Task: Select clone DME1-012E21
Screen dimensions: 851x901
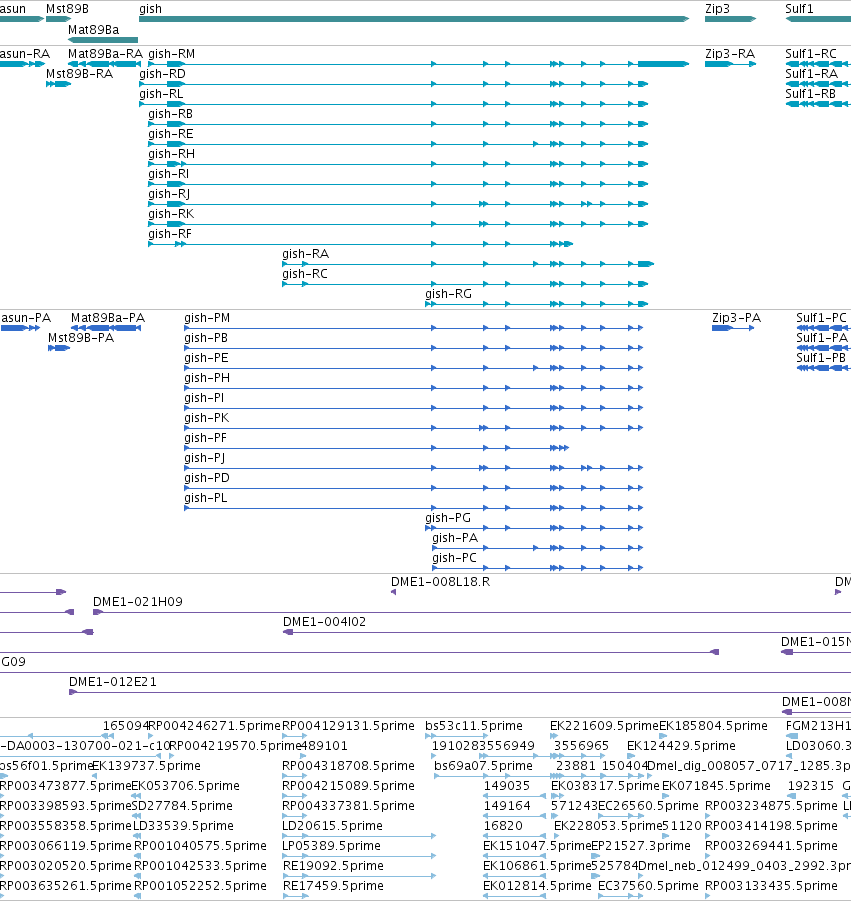Action: (113, 681)
